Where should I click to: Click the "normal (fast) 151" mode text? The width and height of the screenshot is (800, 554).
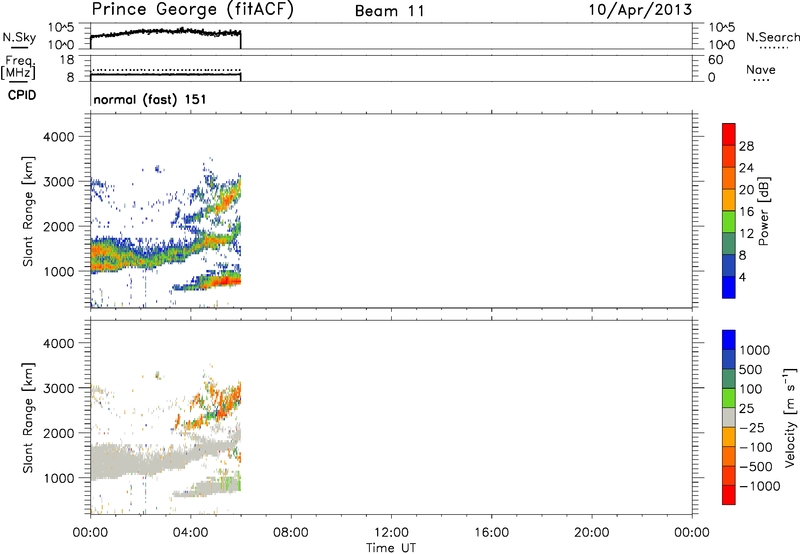[150, 99]
